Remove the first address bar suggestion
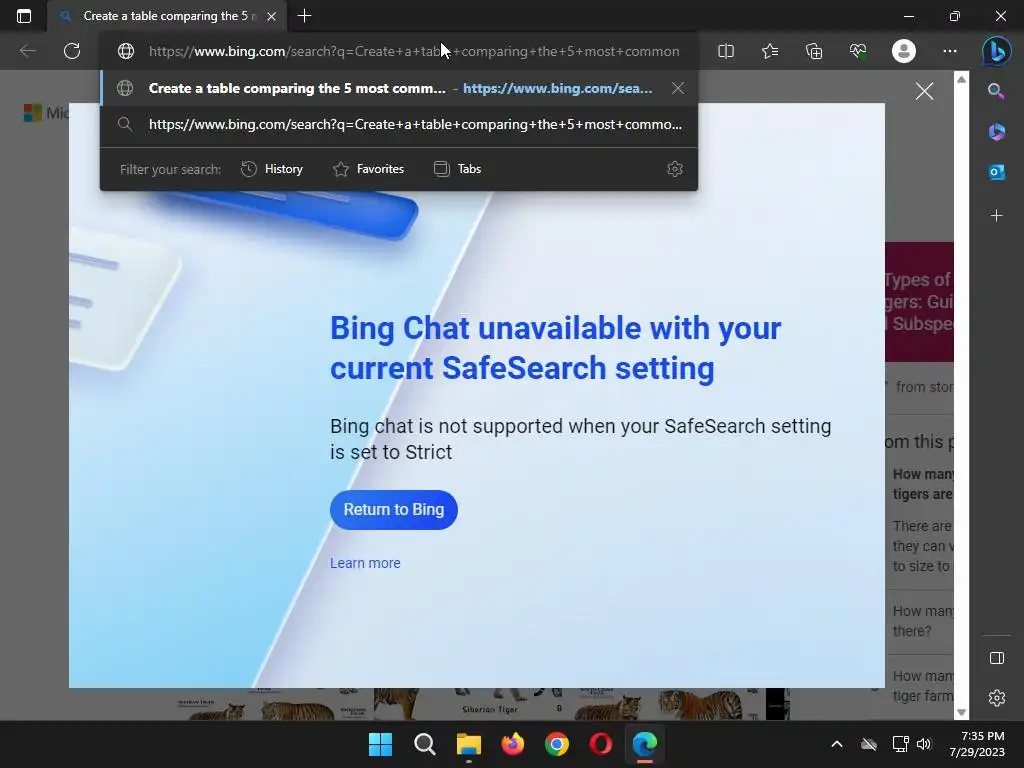Viewport: 1024px width, 768px height. click(x=678, y=88)
